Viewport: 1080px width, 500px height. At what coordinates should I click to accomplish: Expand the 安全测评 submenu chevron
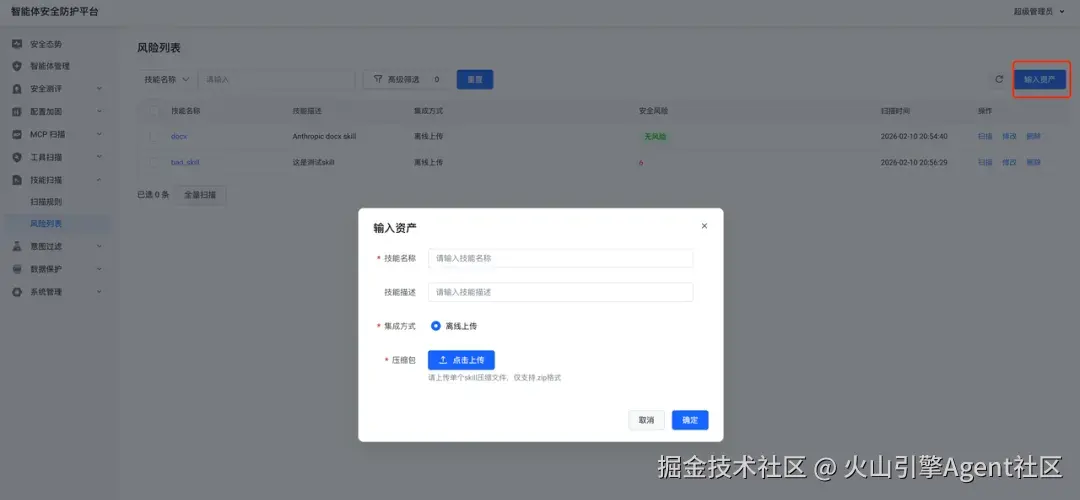click(99, 89)
